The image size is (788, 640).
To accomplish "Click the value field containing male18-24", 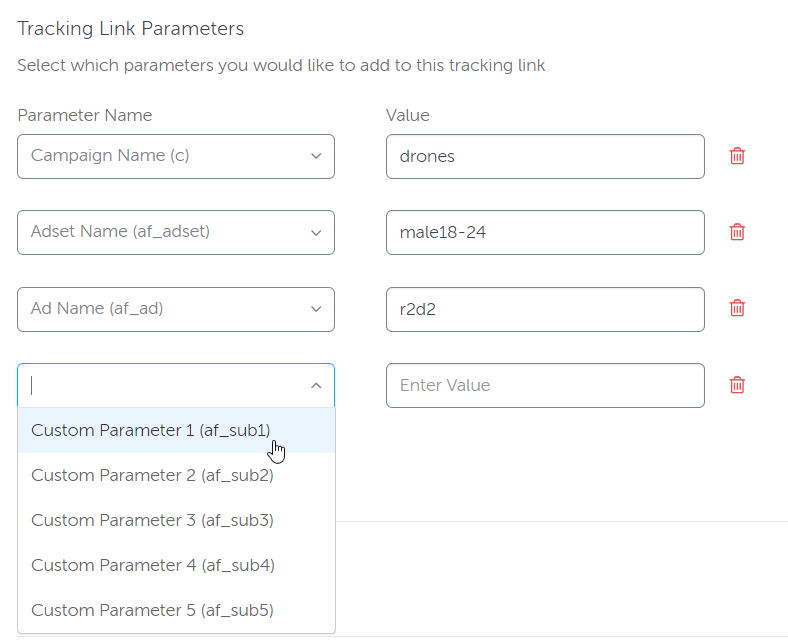I will coord(544,232).
